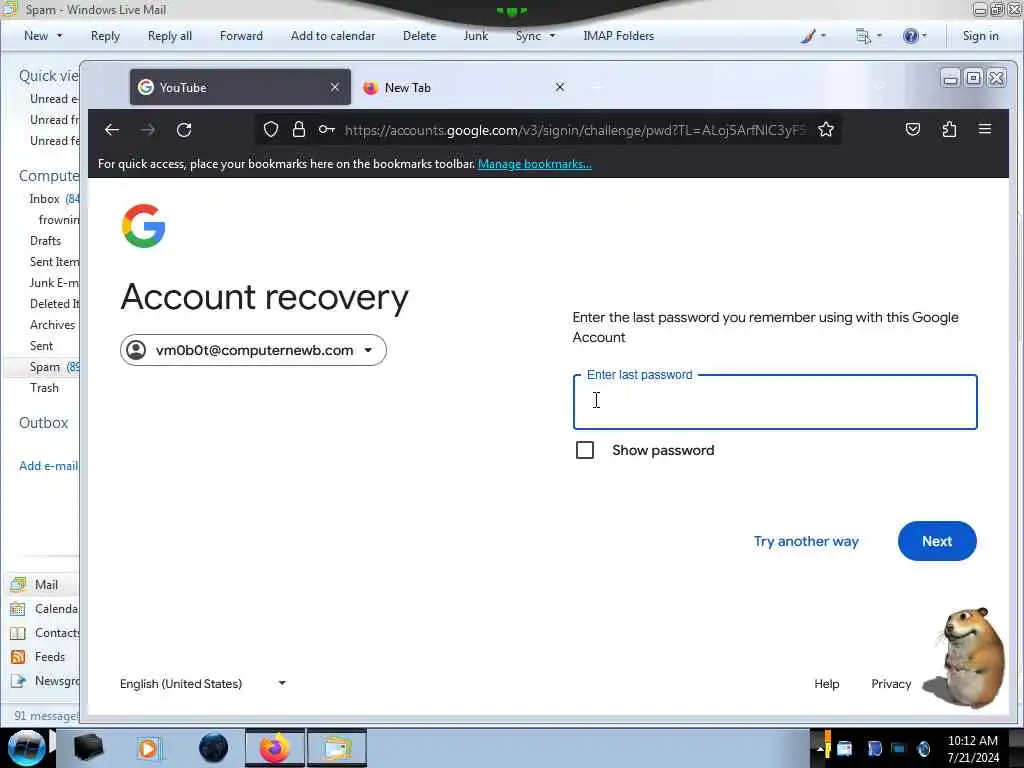Open the Calendar view icon in Live Mail
Image resolution: width=1024 pixels, height=768 pixels.
tap(18, 609)
